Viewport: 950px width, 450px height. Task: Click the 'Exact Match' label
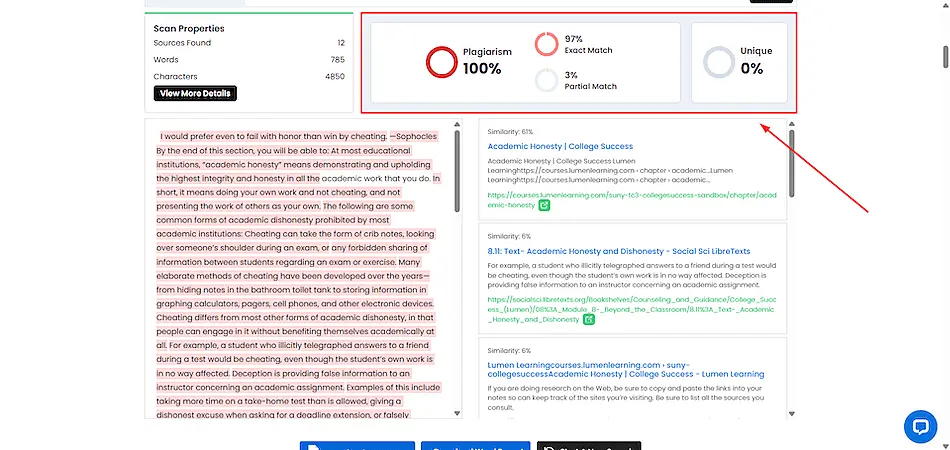pos(588,50)
